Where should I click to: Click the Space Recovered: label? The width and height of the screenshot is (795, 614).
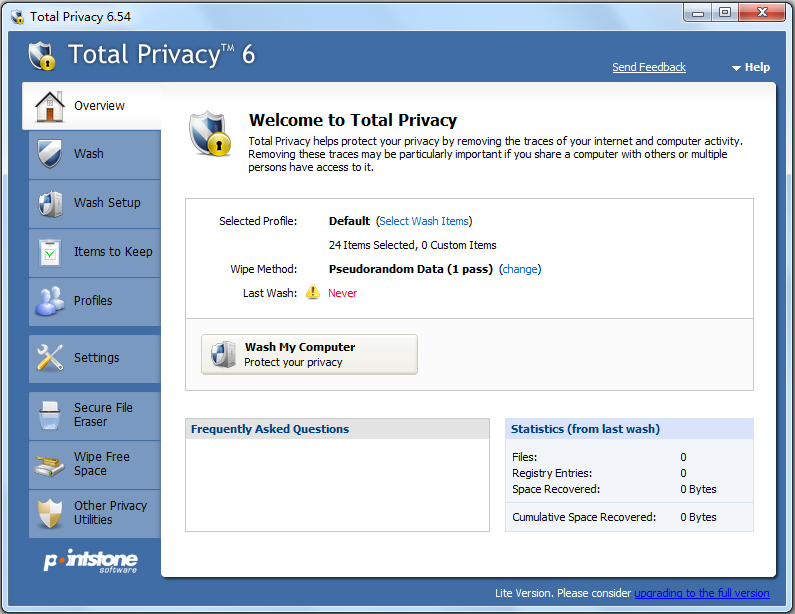(x=556, y=489)
